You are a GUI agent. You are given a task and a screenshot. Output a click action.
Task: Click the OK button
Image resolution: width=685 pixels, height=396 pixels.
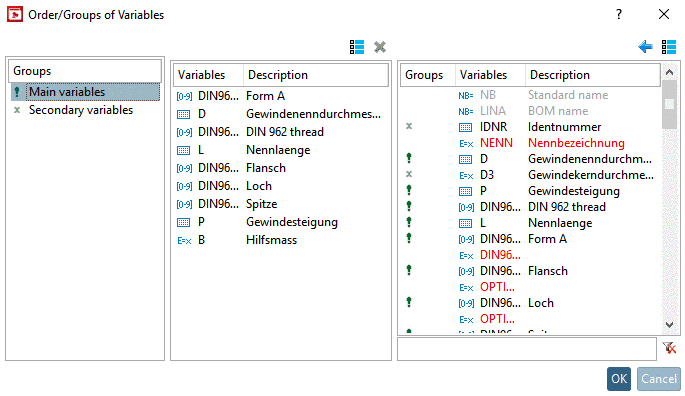tap(619, 379)
